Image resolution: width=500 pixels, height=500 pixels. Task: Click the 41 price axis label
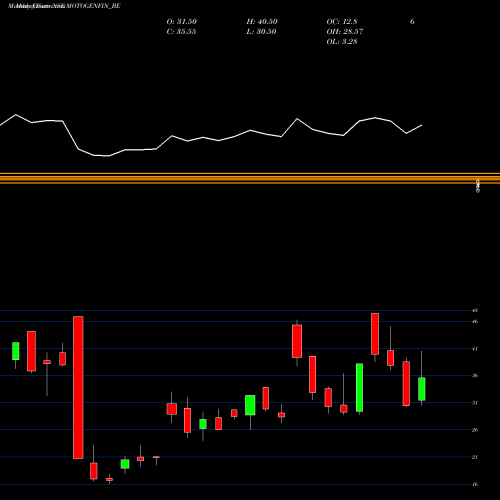[475, 349]
